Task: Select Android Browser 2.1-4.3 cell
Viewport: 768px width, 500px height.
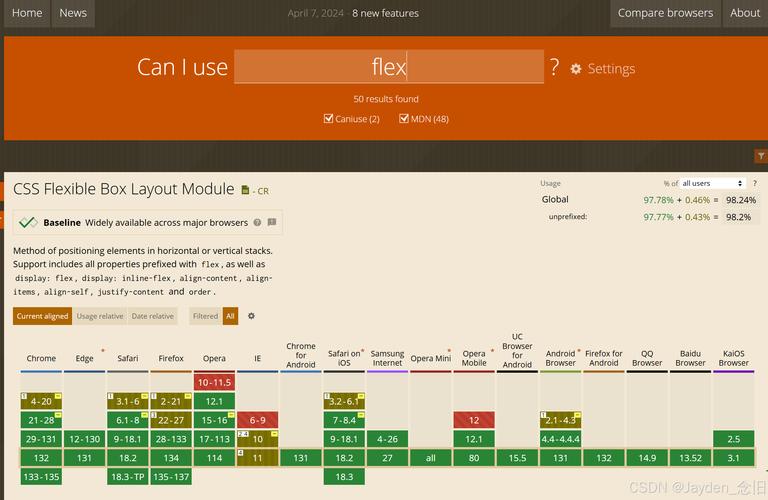Action: (x=560, y=420)
